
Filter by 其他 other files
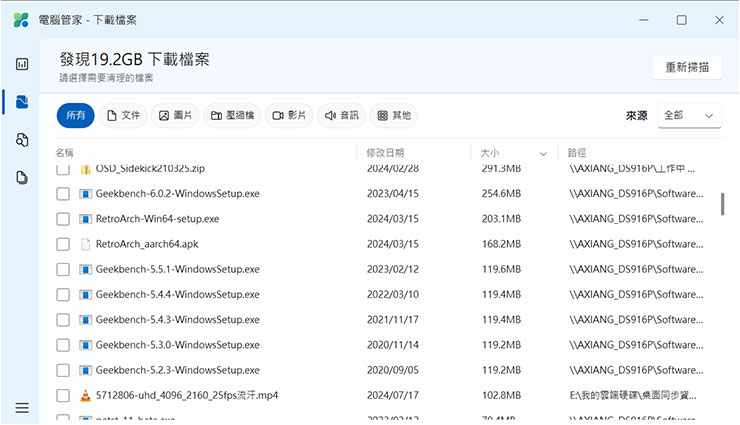click(394, 116)
